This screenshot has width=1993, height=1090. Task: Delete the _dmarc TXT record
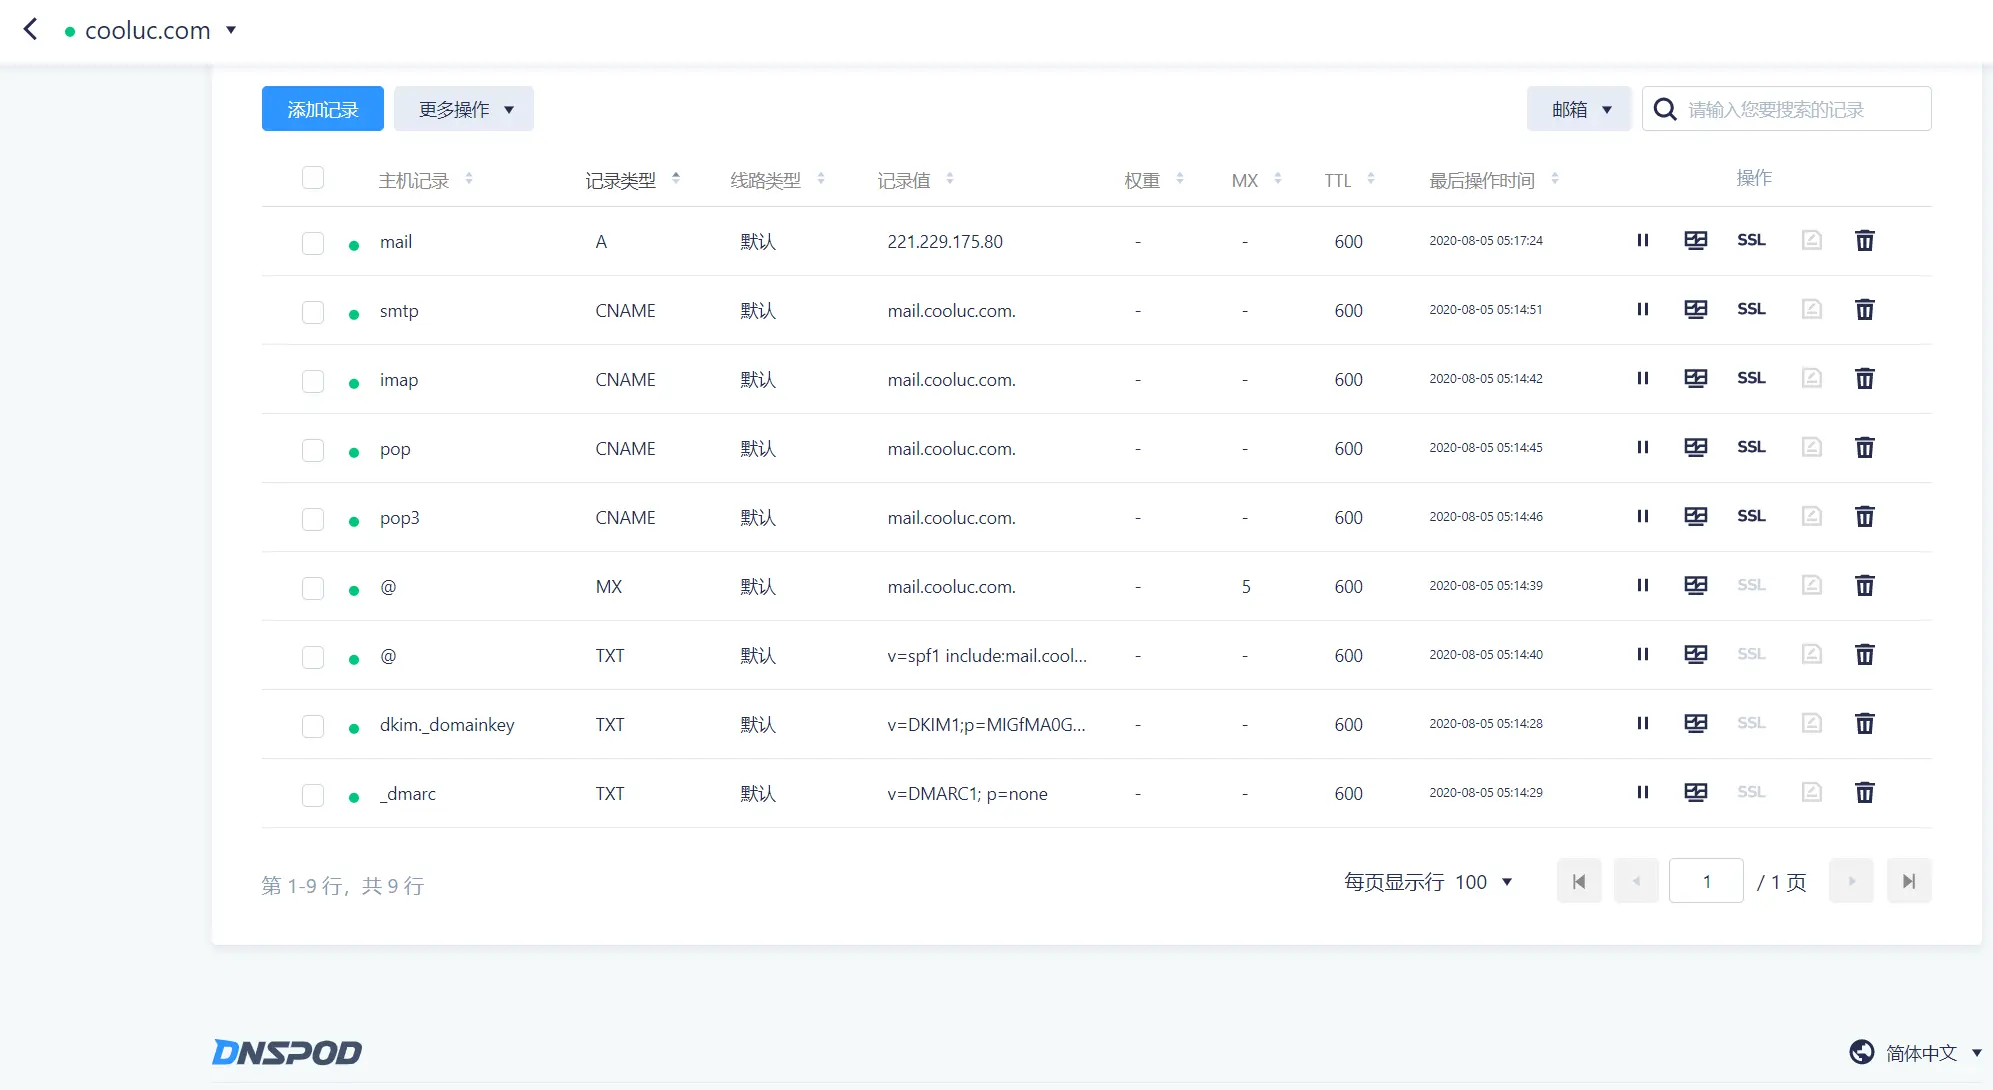(1865, 792)
